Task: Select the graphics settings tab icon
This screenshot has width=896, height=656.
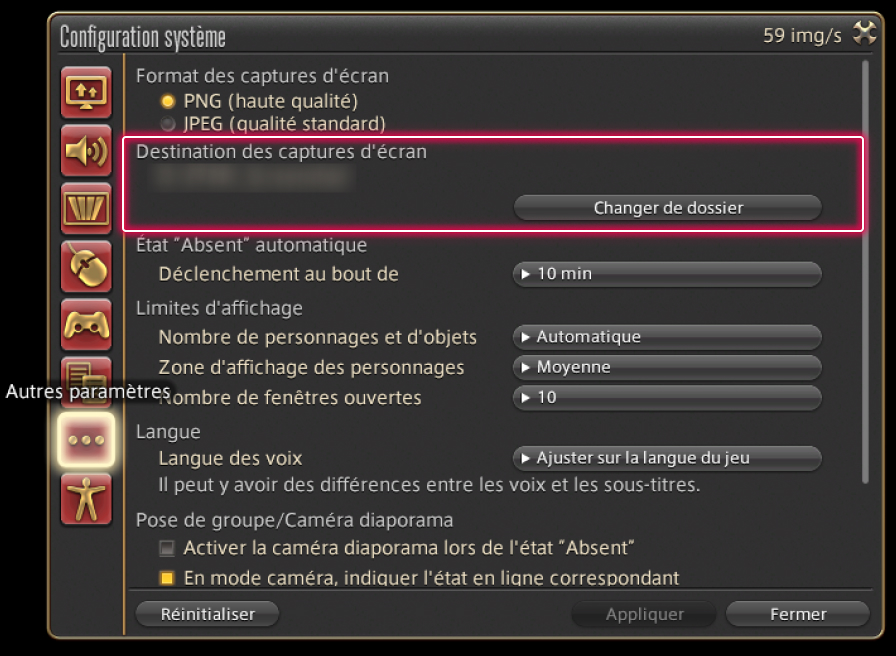Action: [86, 208]
